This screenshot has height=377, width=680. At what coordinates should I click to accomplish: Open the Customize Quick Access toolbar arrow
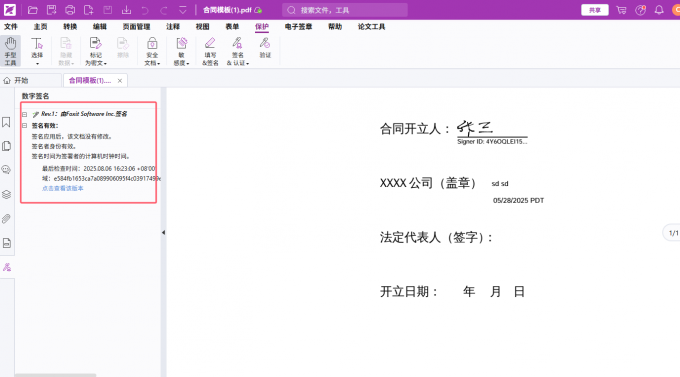click(x=183, y=10)
